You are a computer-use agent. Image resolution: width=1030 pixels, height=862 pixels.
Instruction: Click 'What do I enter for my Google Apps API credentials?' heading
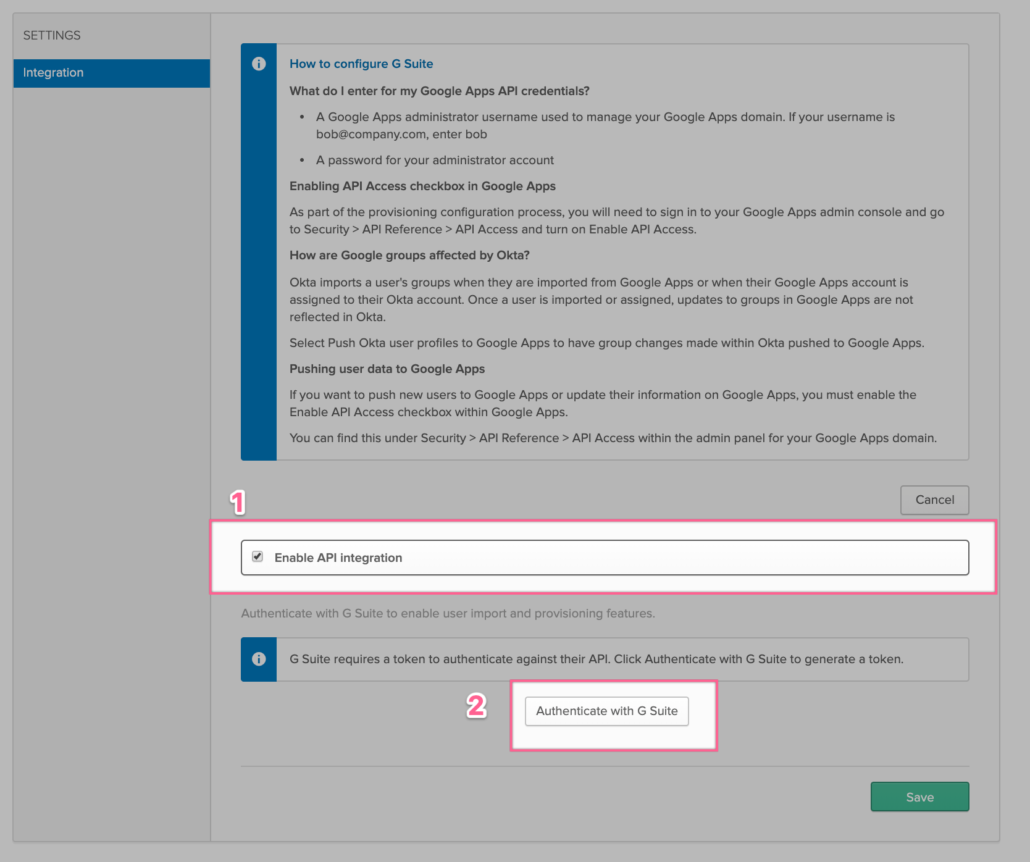[x=439, y=91]
